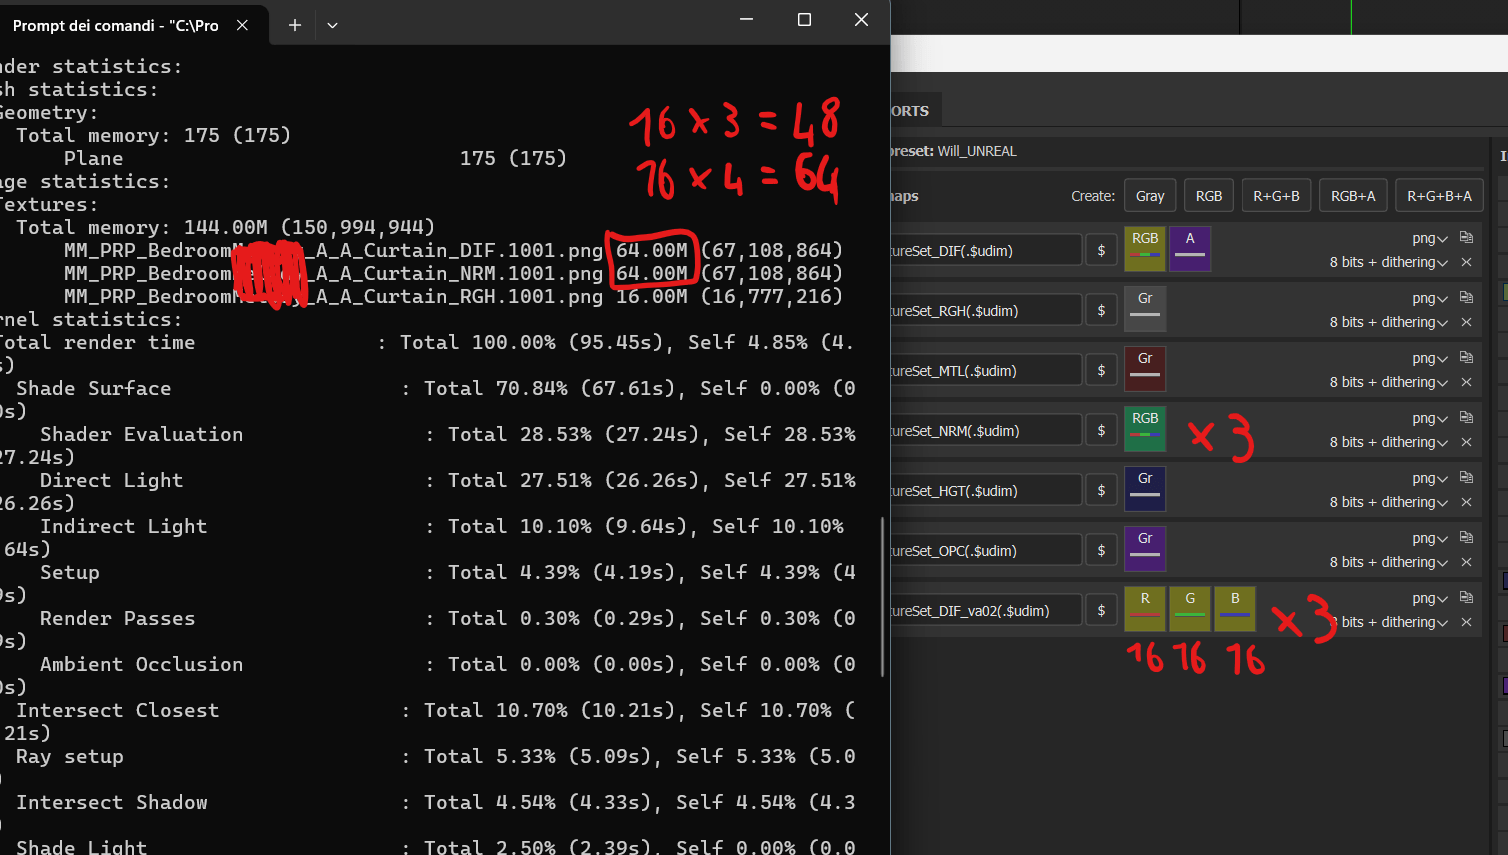Viewport: 1508px width, 855px height.
Task: Duplicate the MTL output map
Action: (1466, 358)
